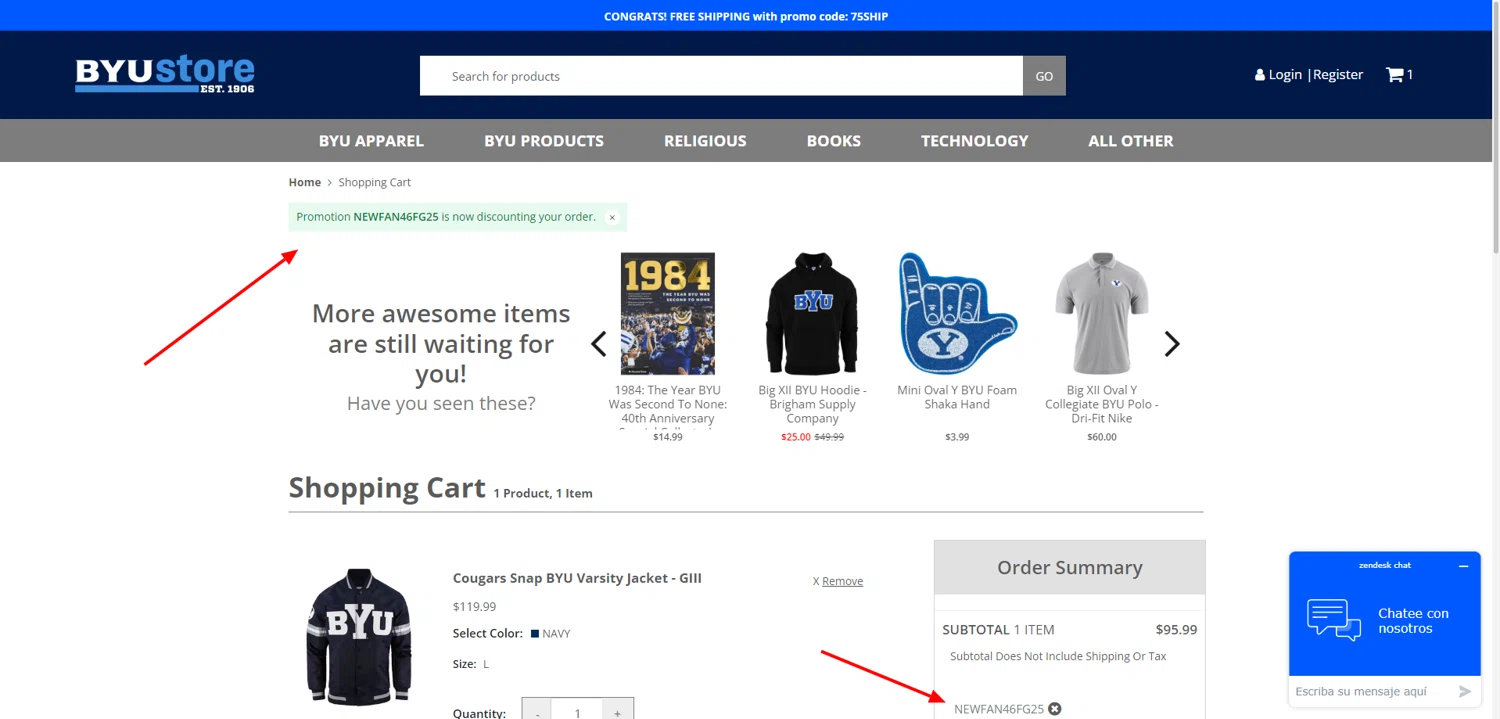Type a message in the chat field

(1371, 691)
